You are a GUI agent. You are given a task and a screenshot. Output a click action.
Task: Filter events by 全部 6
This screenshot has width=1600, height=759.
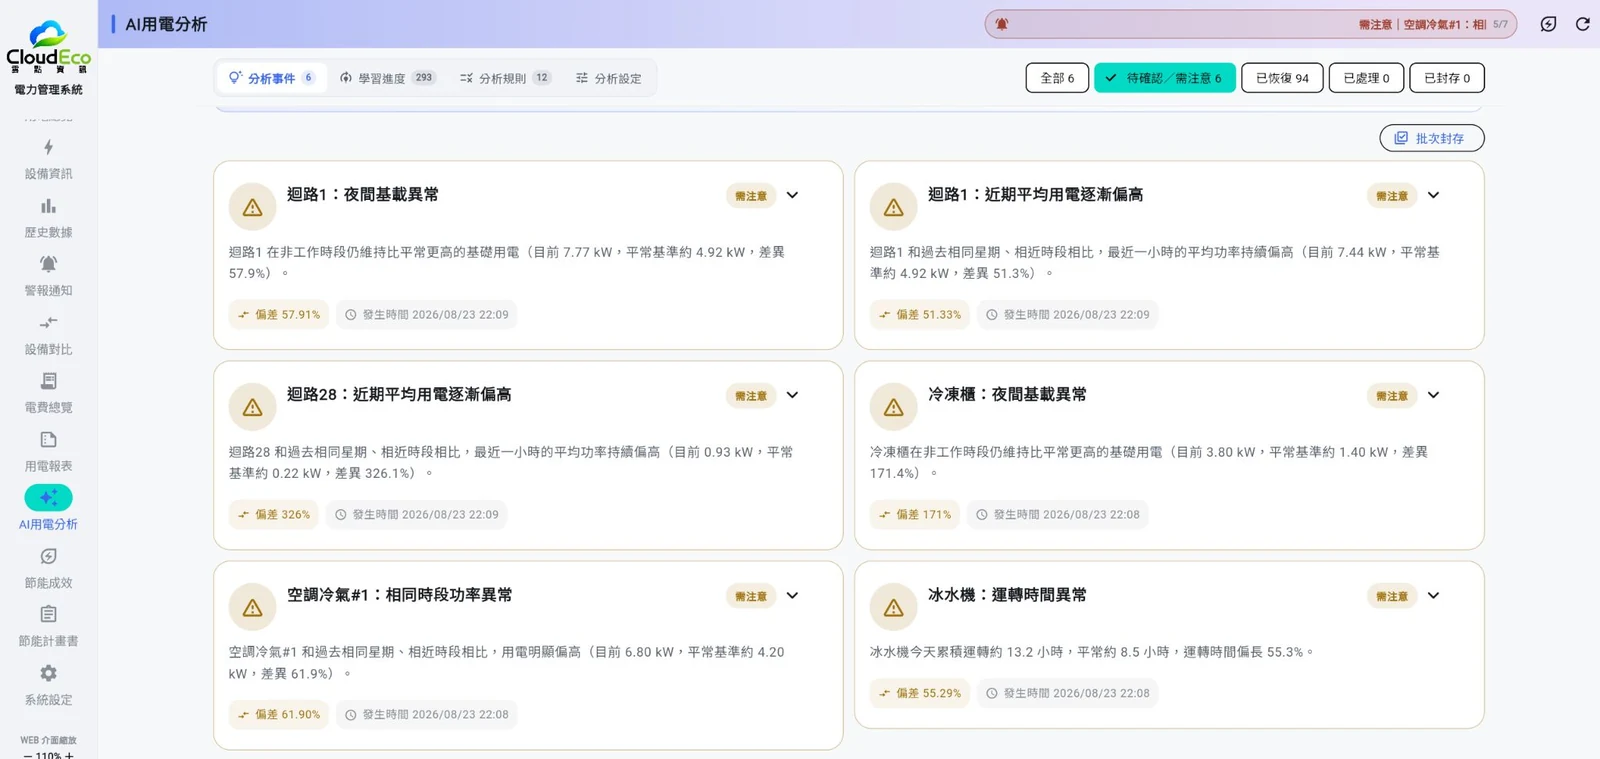point(1057,78)
